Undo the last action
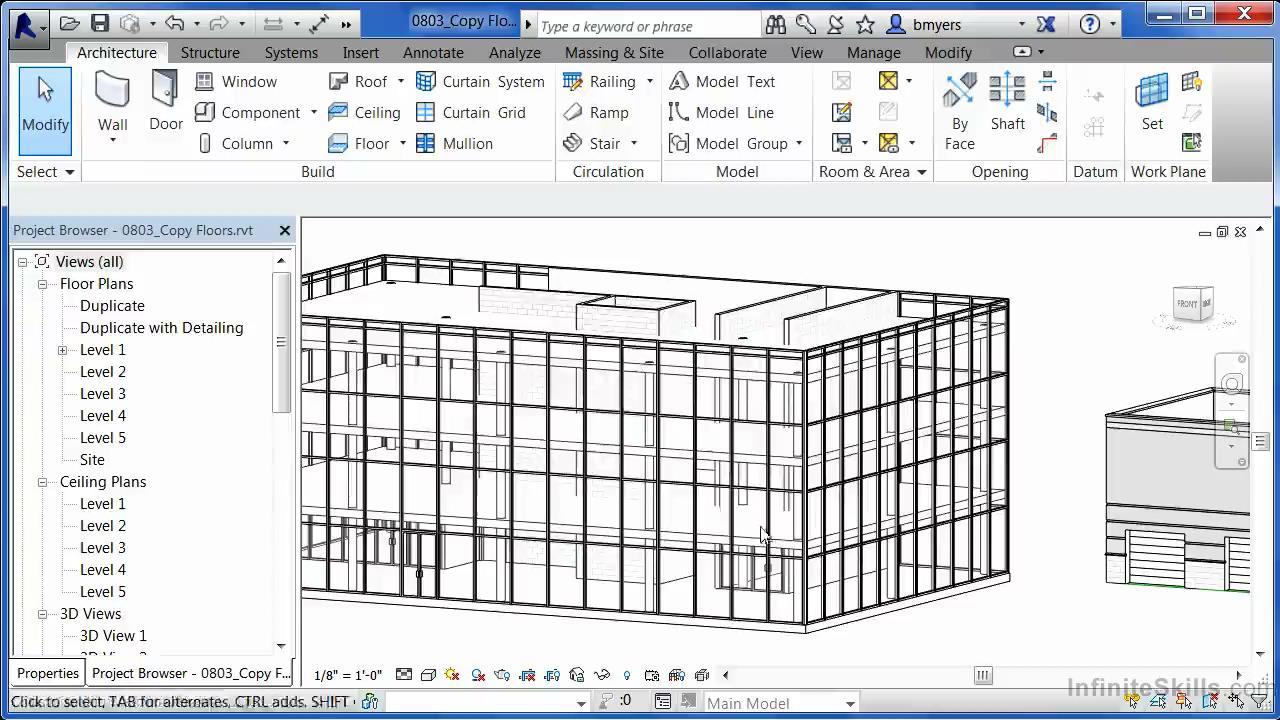 174,24
